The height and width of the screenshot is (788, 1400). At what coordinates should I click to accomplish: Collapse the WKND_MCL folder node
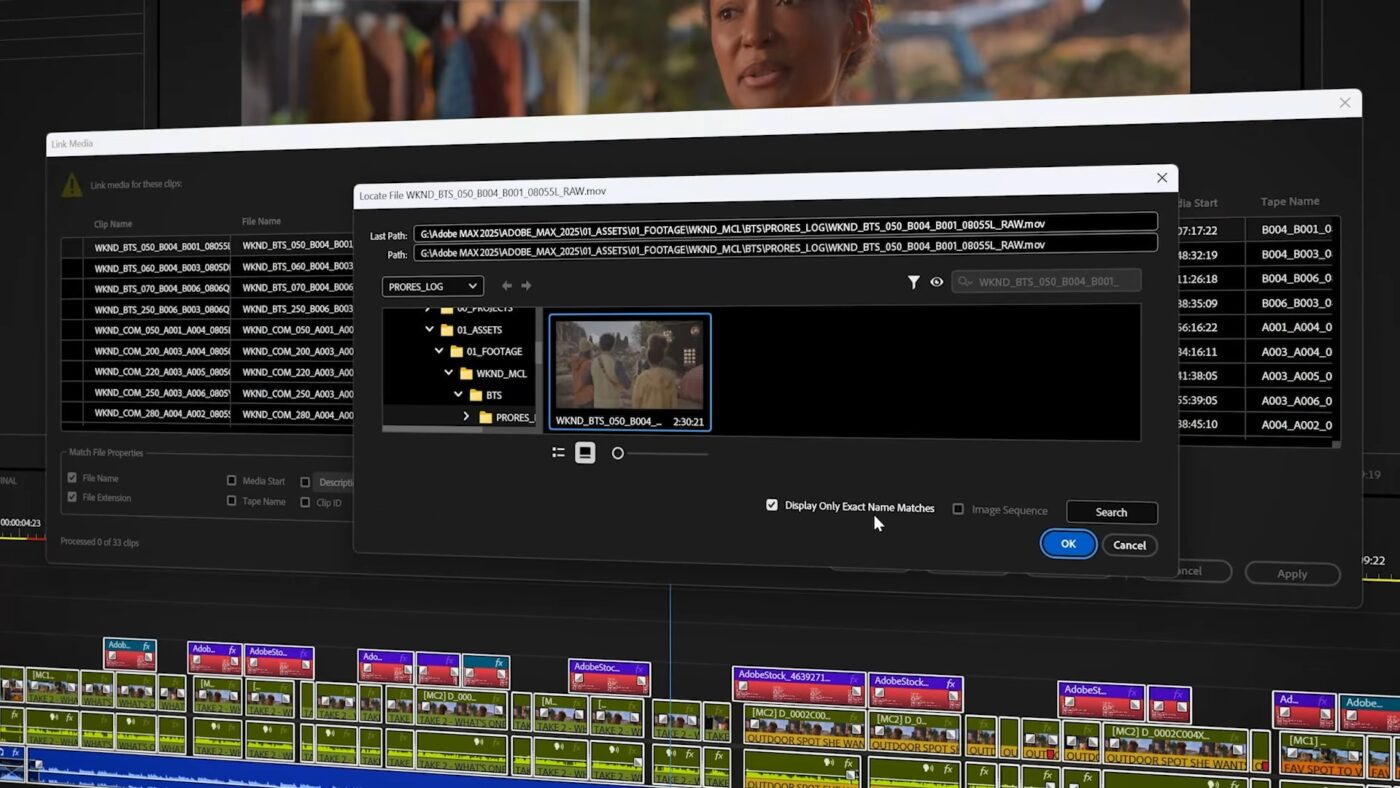(x=449, y=373)
